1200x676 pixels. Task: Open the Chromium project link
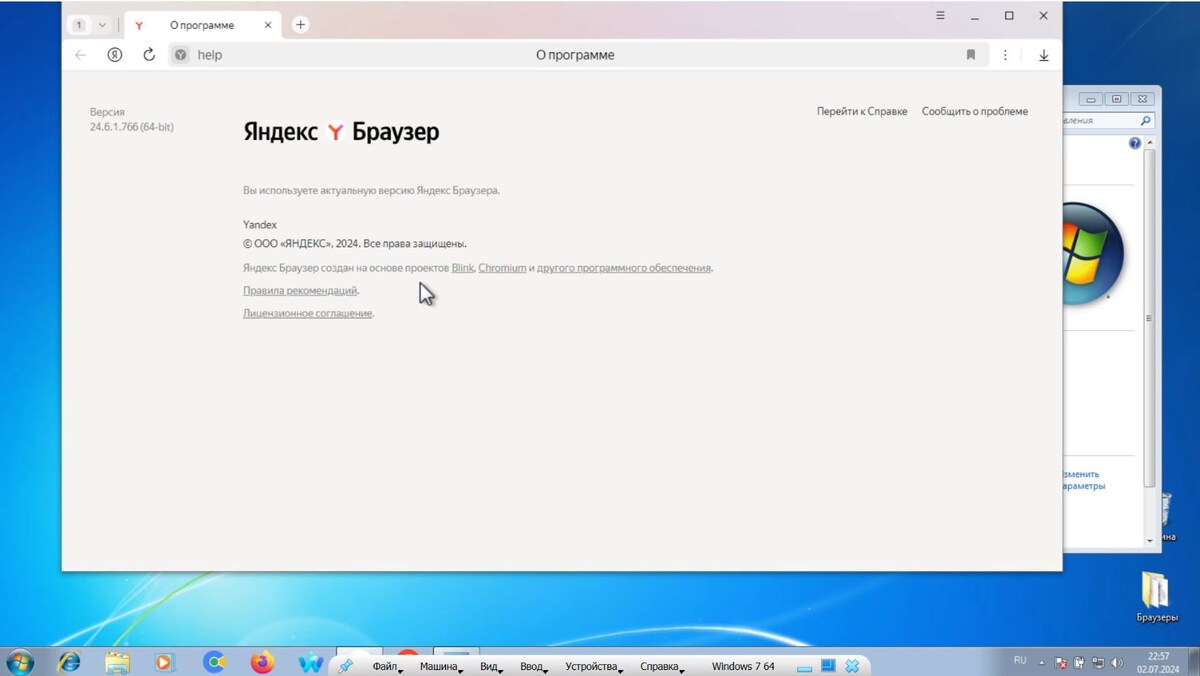coord(502,268)
